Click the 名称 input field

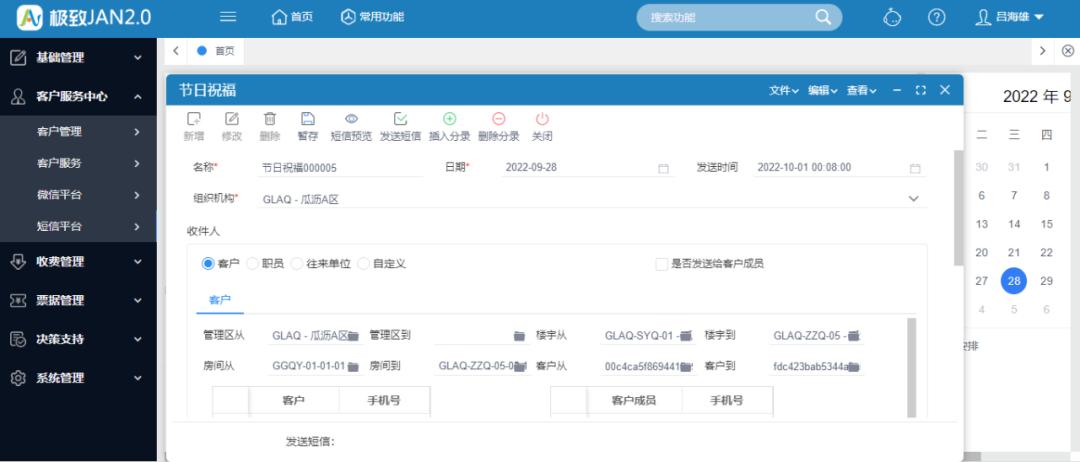(340, 167)
